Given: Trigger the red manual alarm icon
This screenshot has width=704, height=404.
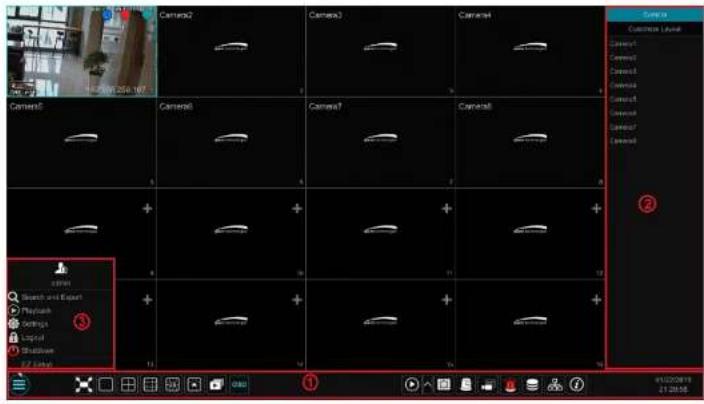Looking at the screenshot, I should [x=510, y=385].
